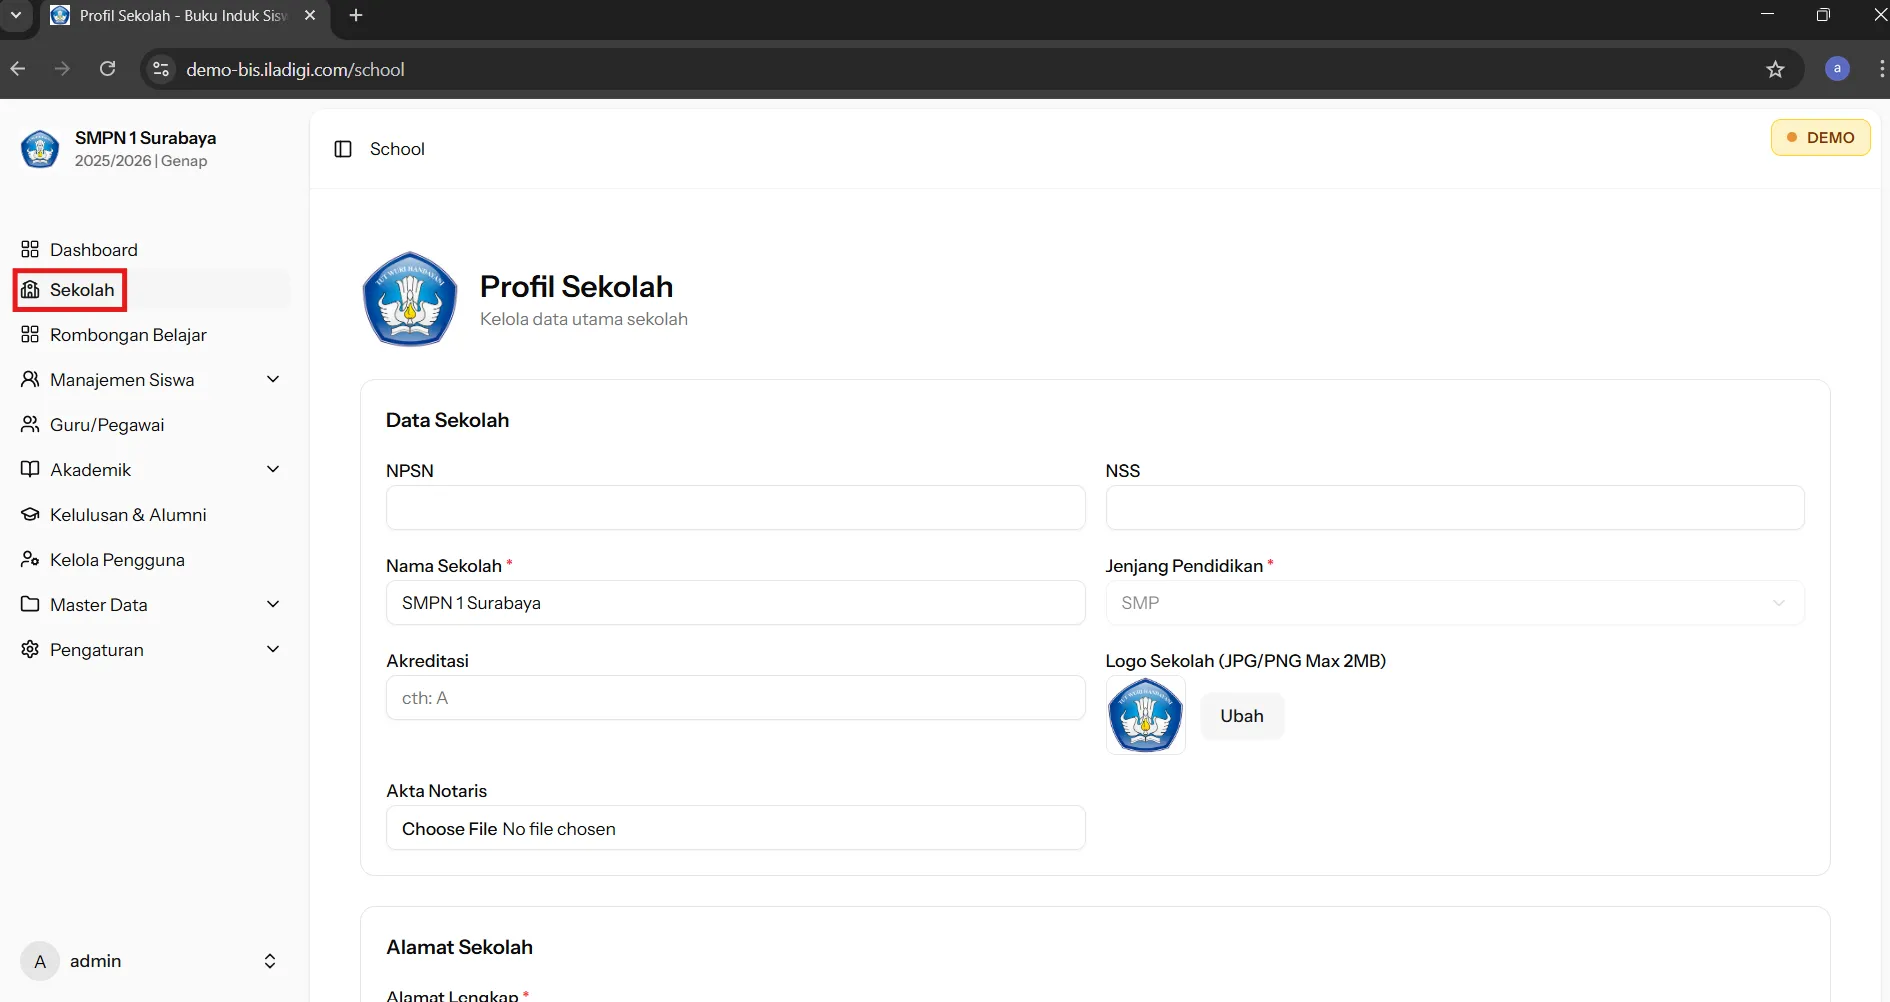The image size is (1890, 1002).
Task: Click the browser address bar URL
Action: pos(295,69)
